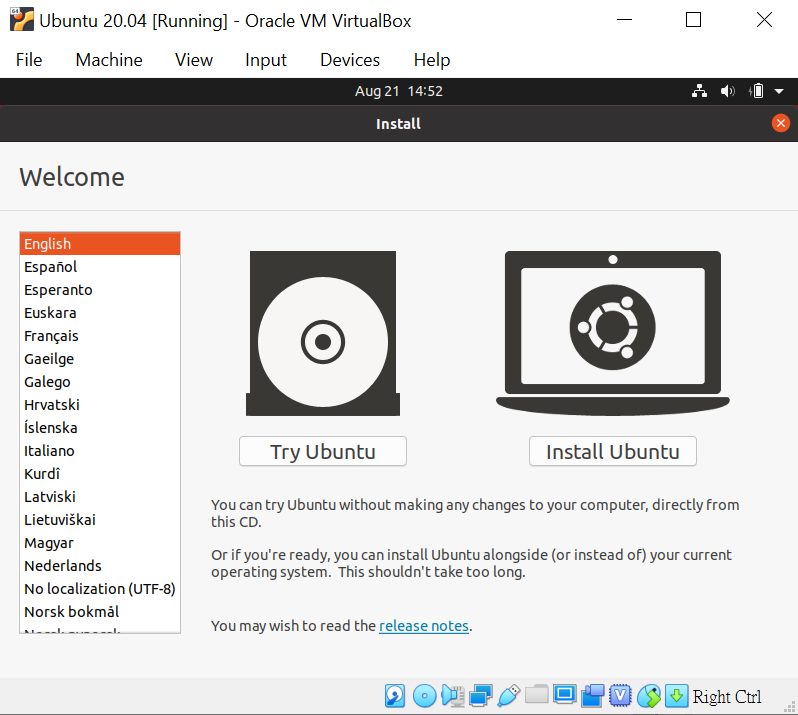Minimize the VirtualBox window
This screenshot has height=715, width=798.
point(624,20)
